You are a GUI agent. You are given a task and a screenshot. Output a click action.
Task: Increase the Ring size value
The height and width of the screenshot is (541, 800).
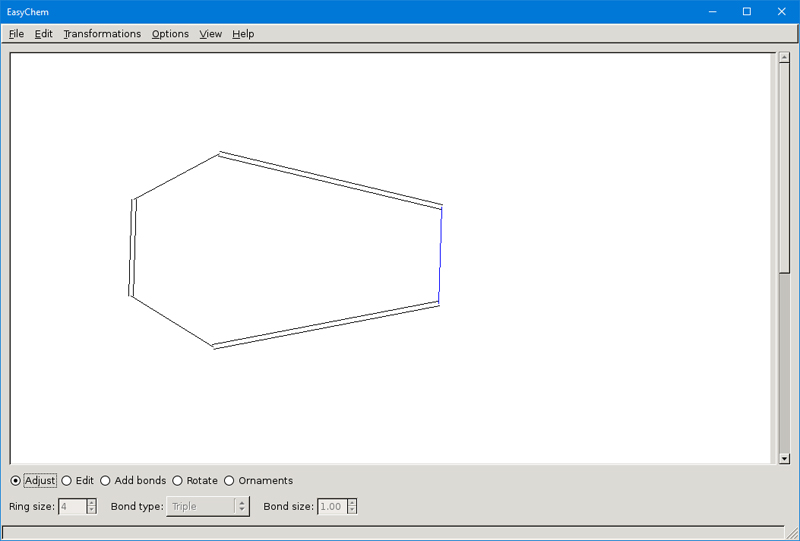click(91, 503)
